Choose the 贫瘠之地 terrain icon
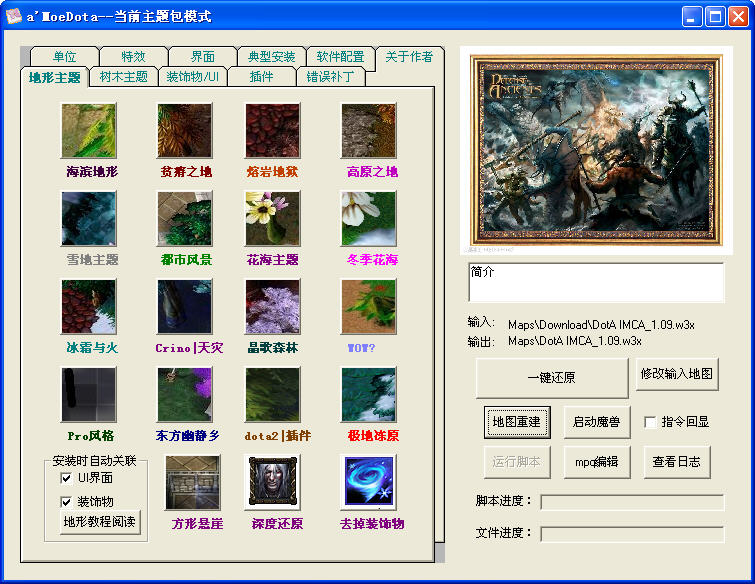This screenshot has width=755, height=584. coord(185,130)
